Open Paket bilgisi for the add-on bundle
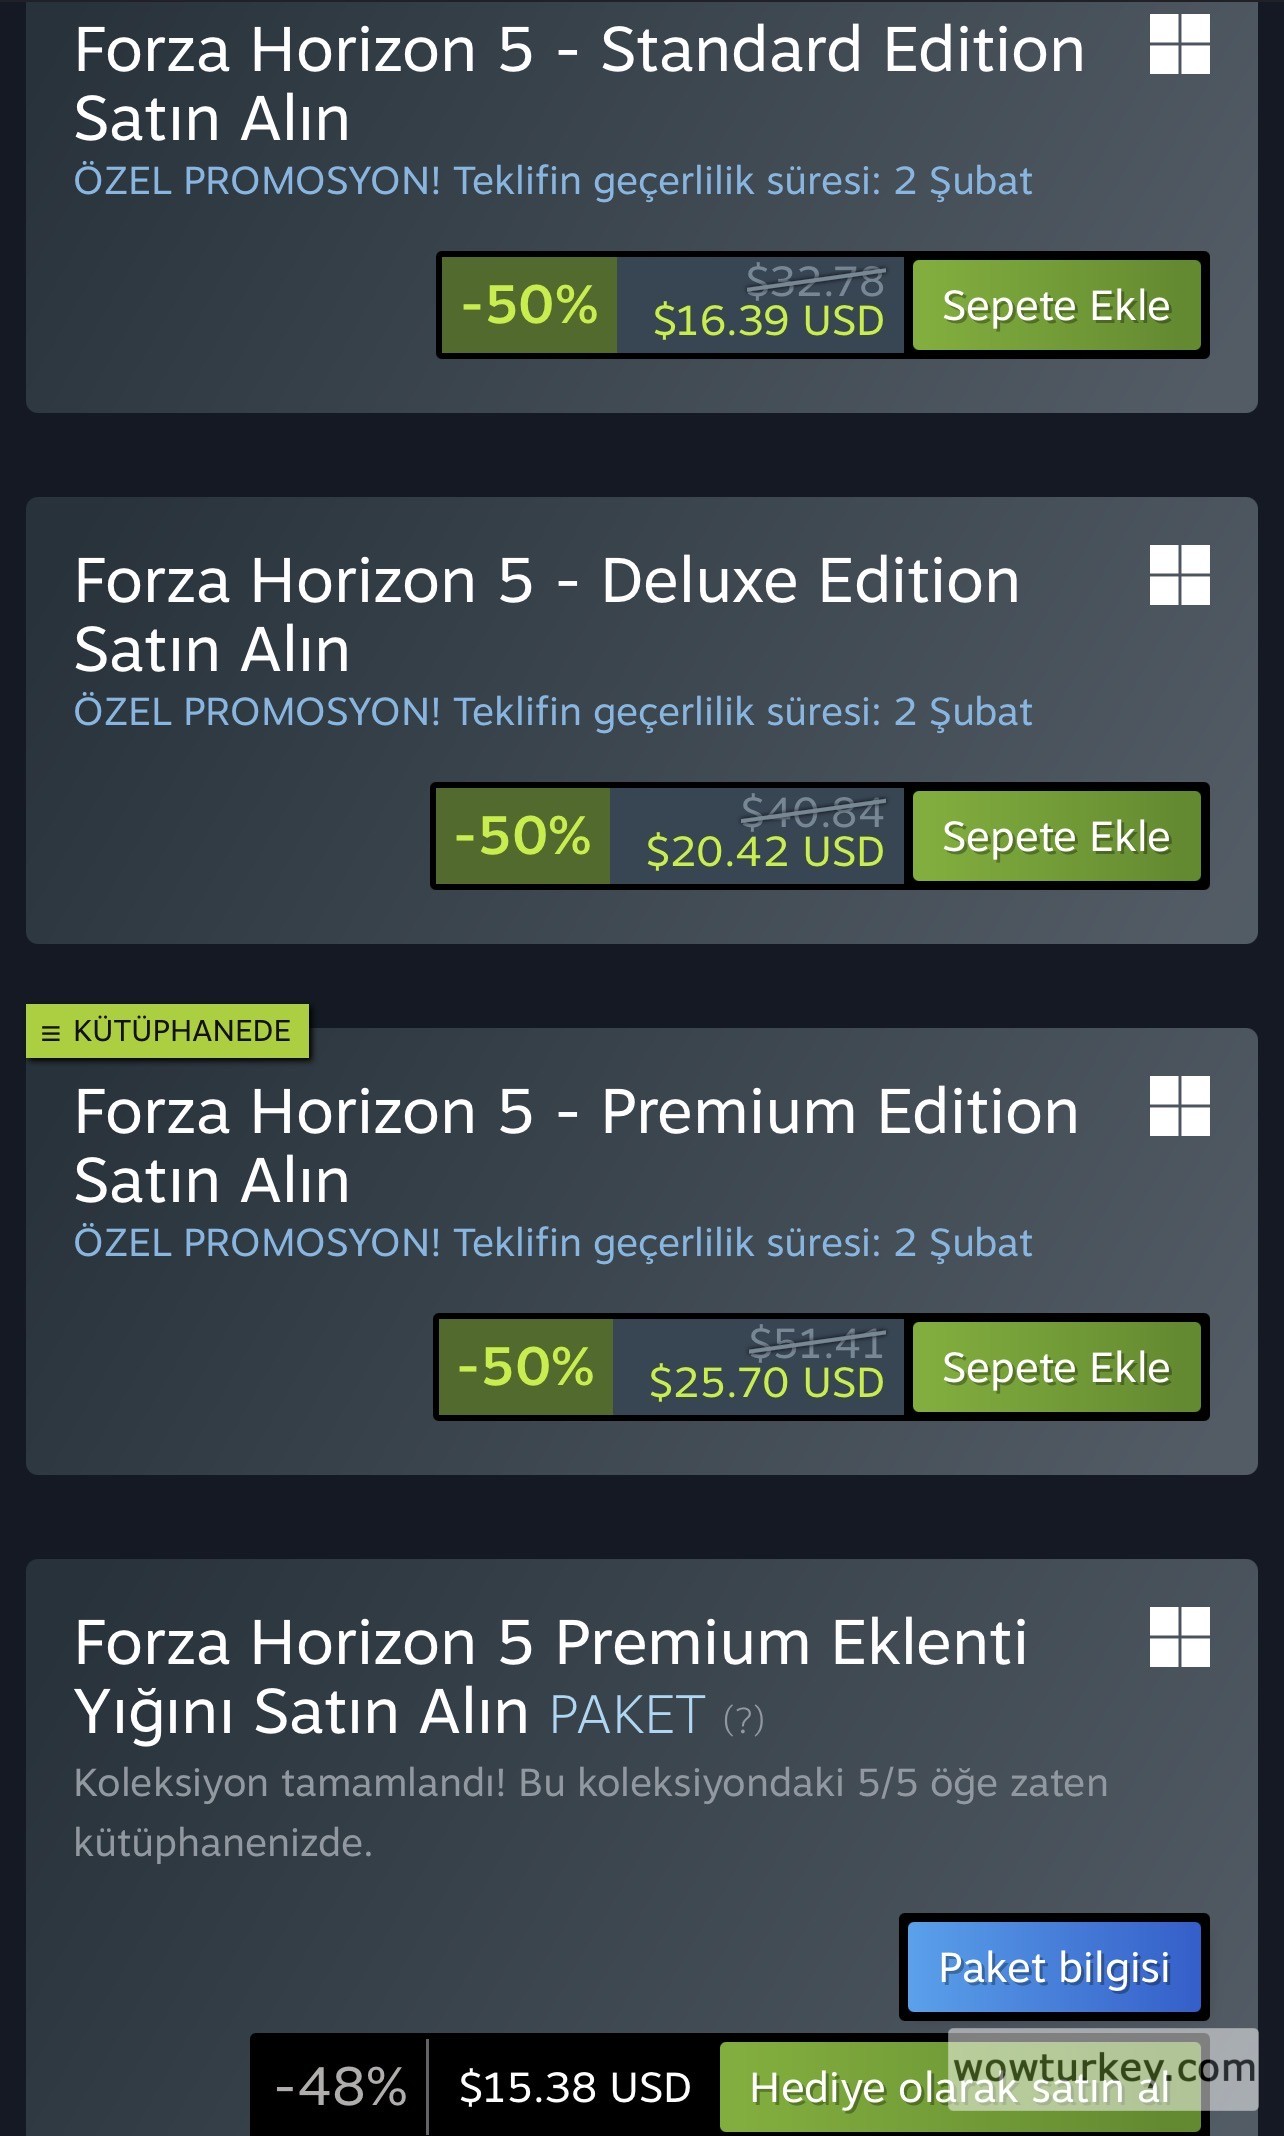The height and width of the screenshot is (2136, 1284). click(x=1054, y=1968)
